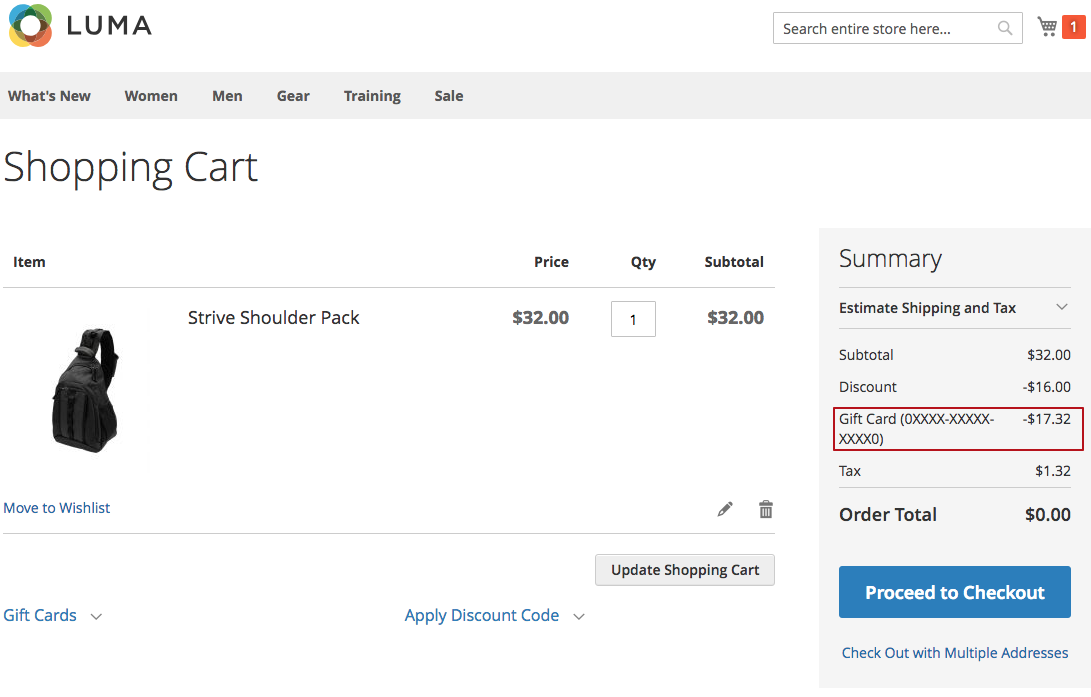This screenshot has width=1091, height=697.
Task: Open the Sale menu
Action: pos(449,96)
